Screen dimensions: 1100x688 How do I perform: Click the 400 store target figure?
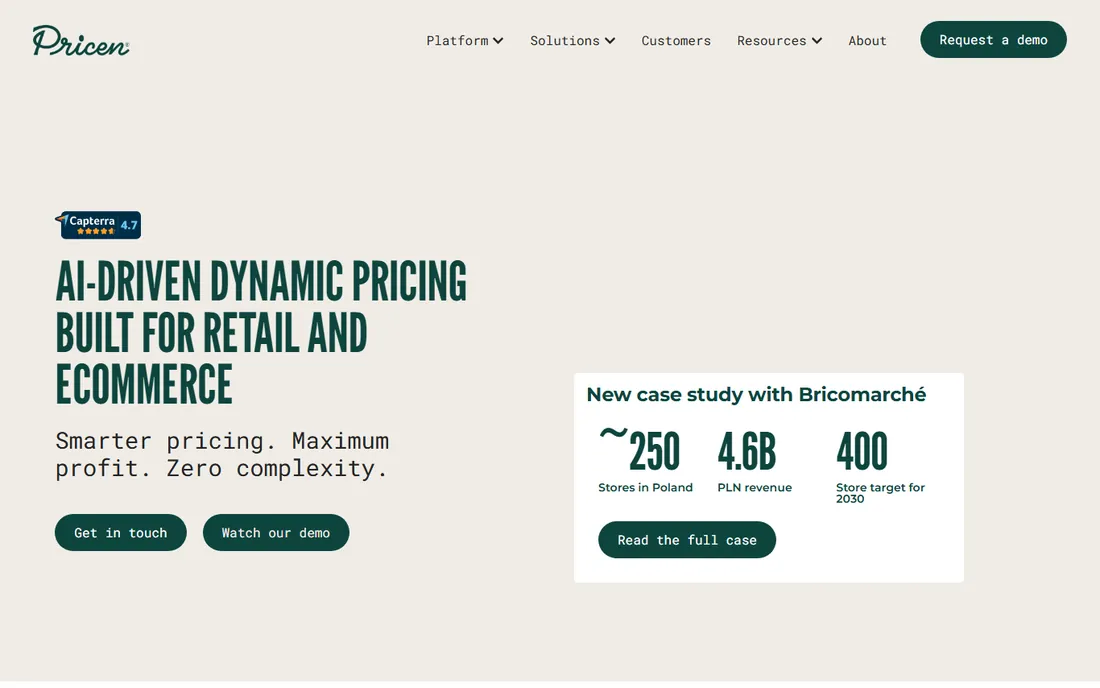tap(861, 451)
